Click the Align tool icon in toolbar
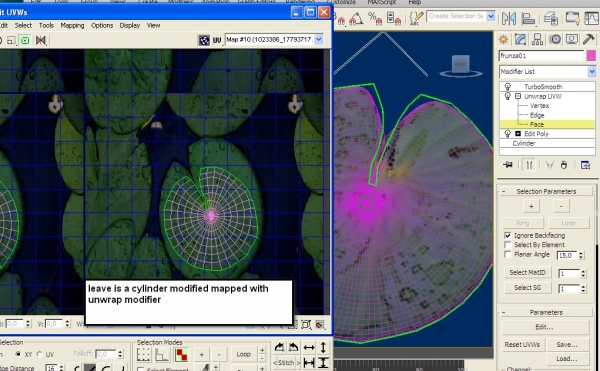 point(528,18)
